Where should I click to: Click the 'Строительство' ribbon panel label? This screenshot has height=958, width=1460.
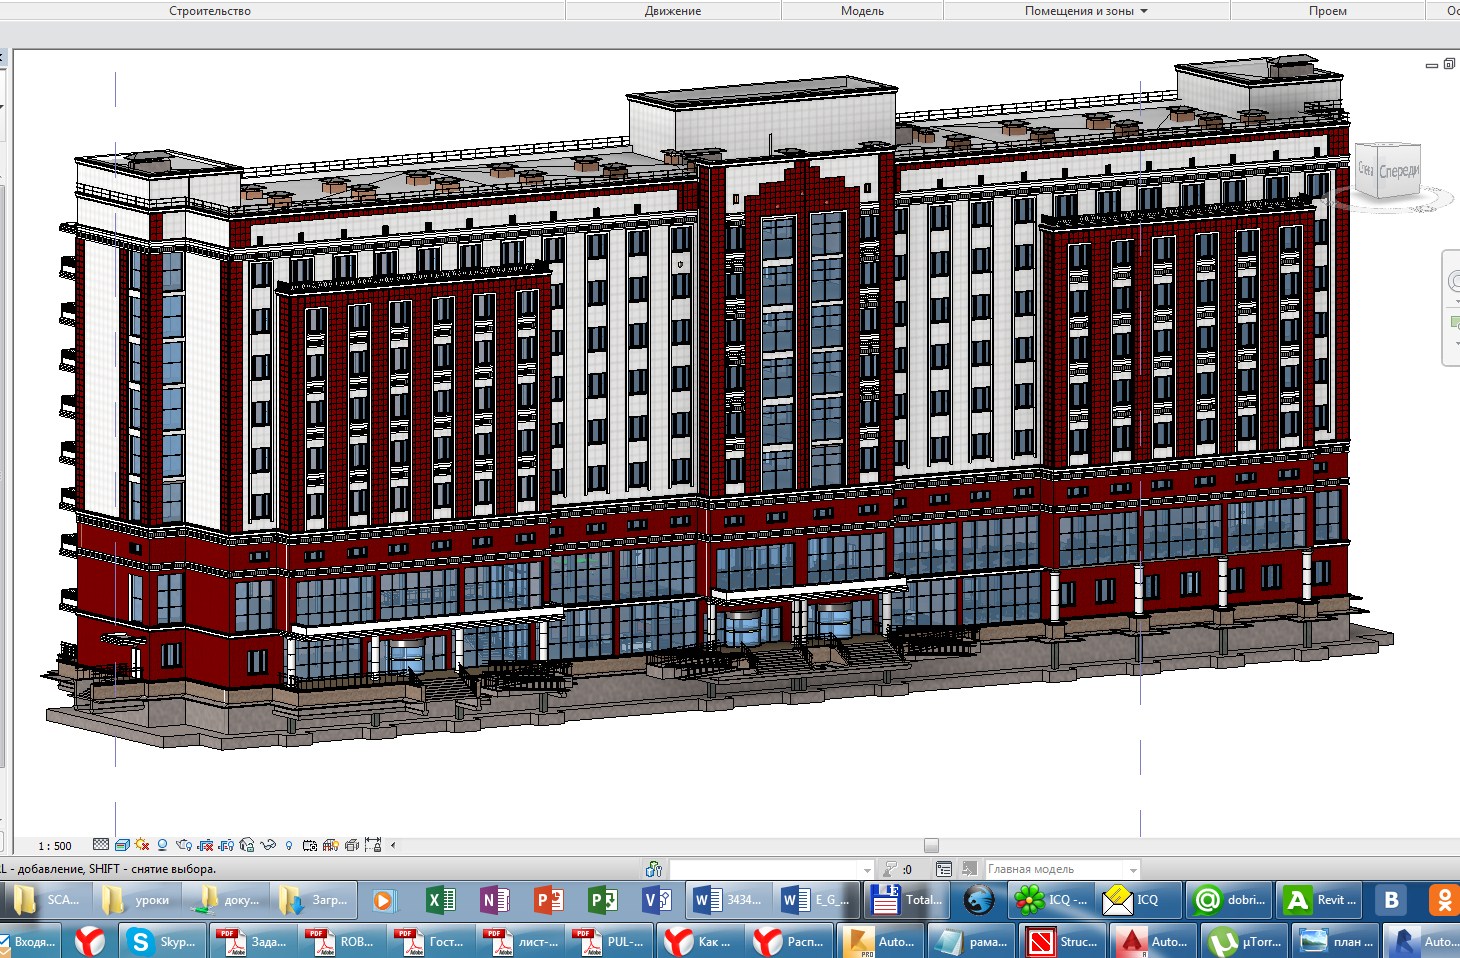click(x=210, y=11)
